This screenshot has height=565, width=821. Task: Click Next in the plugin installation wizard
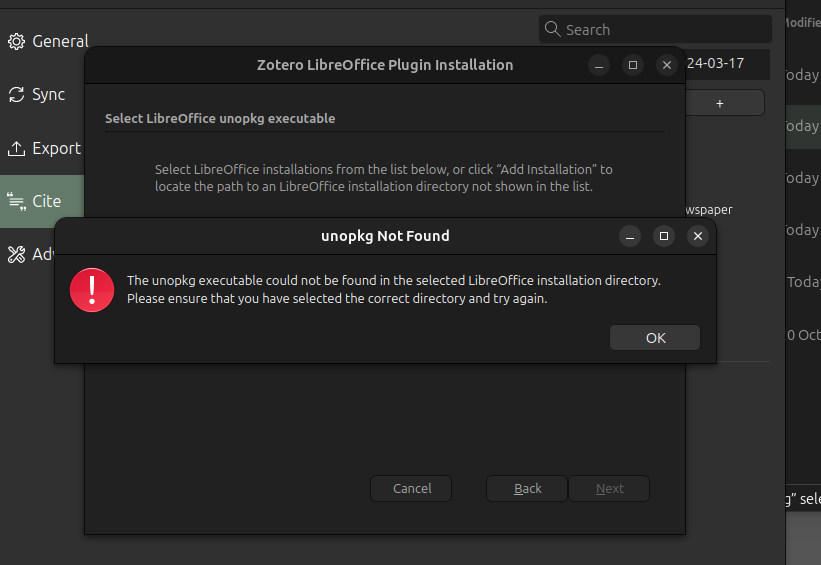tap(609, 489)
